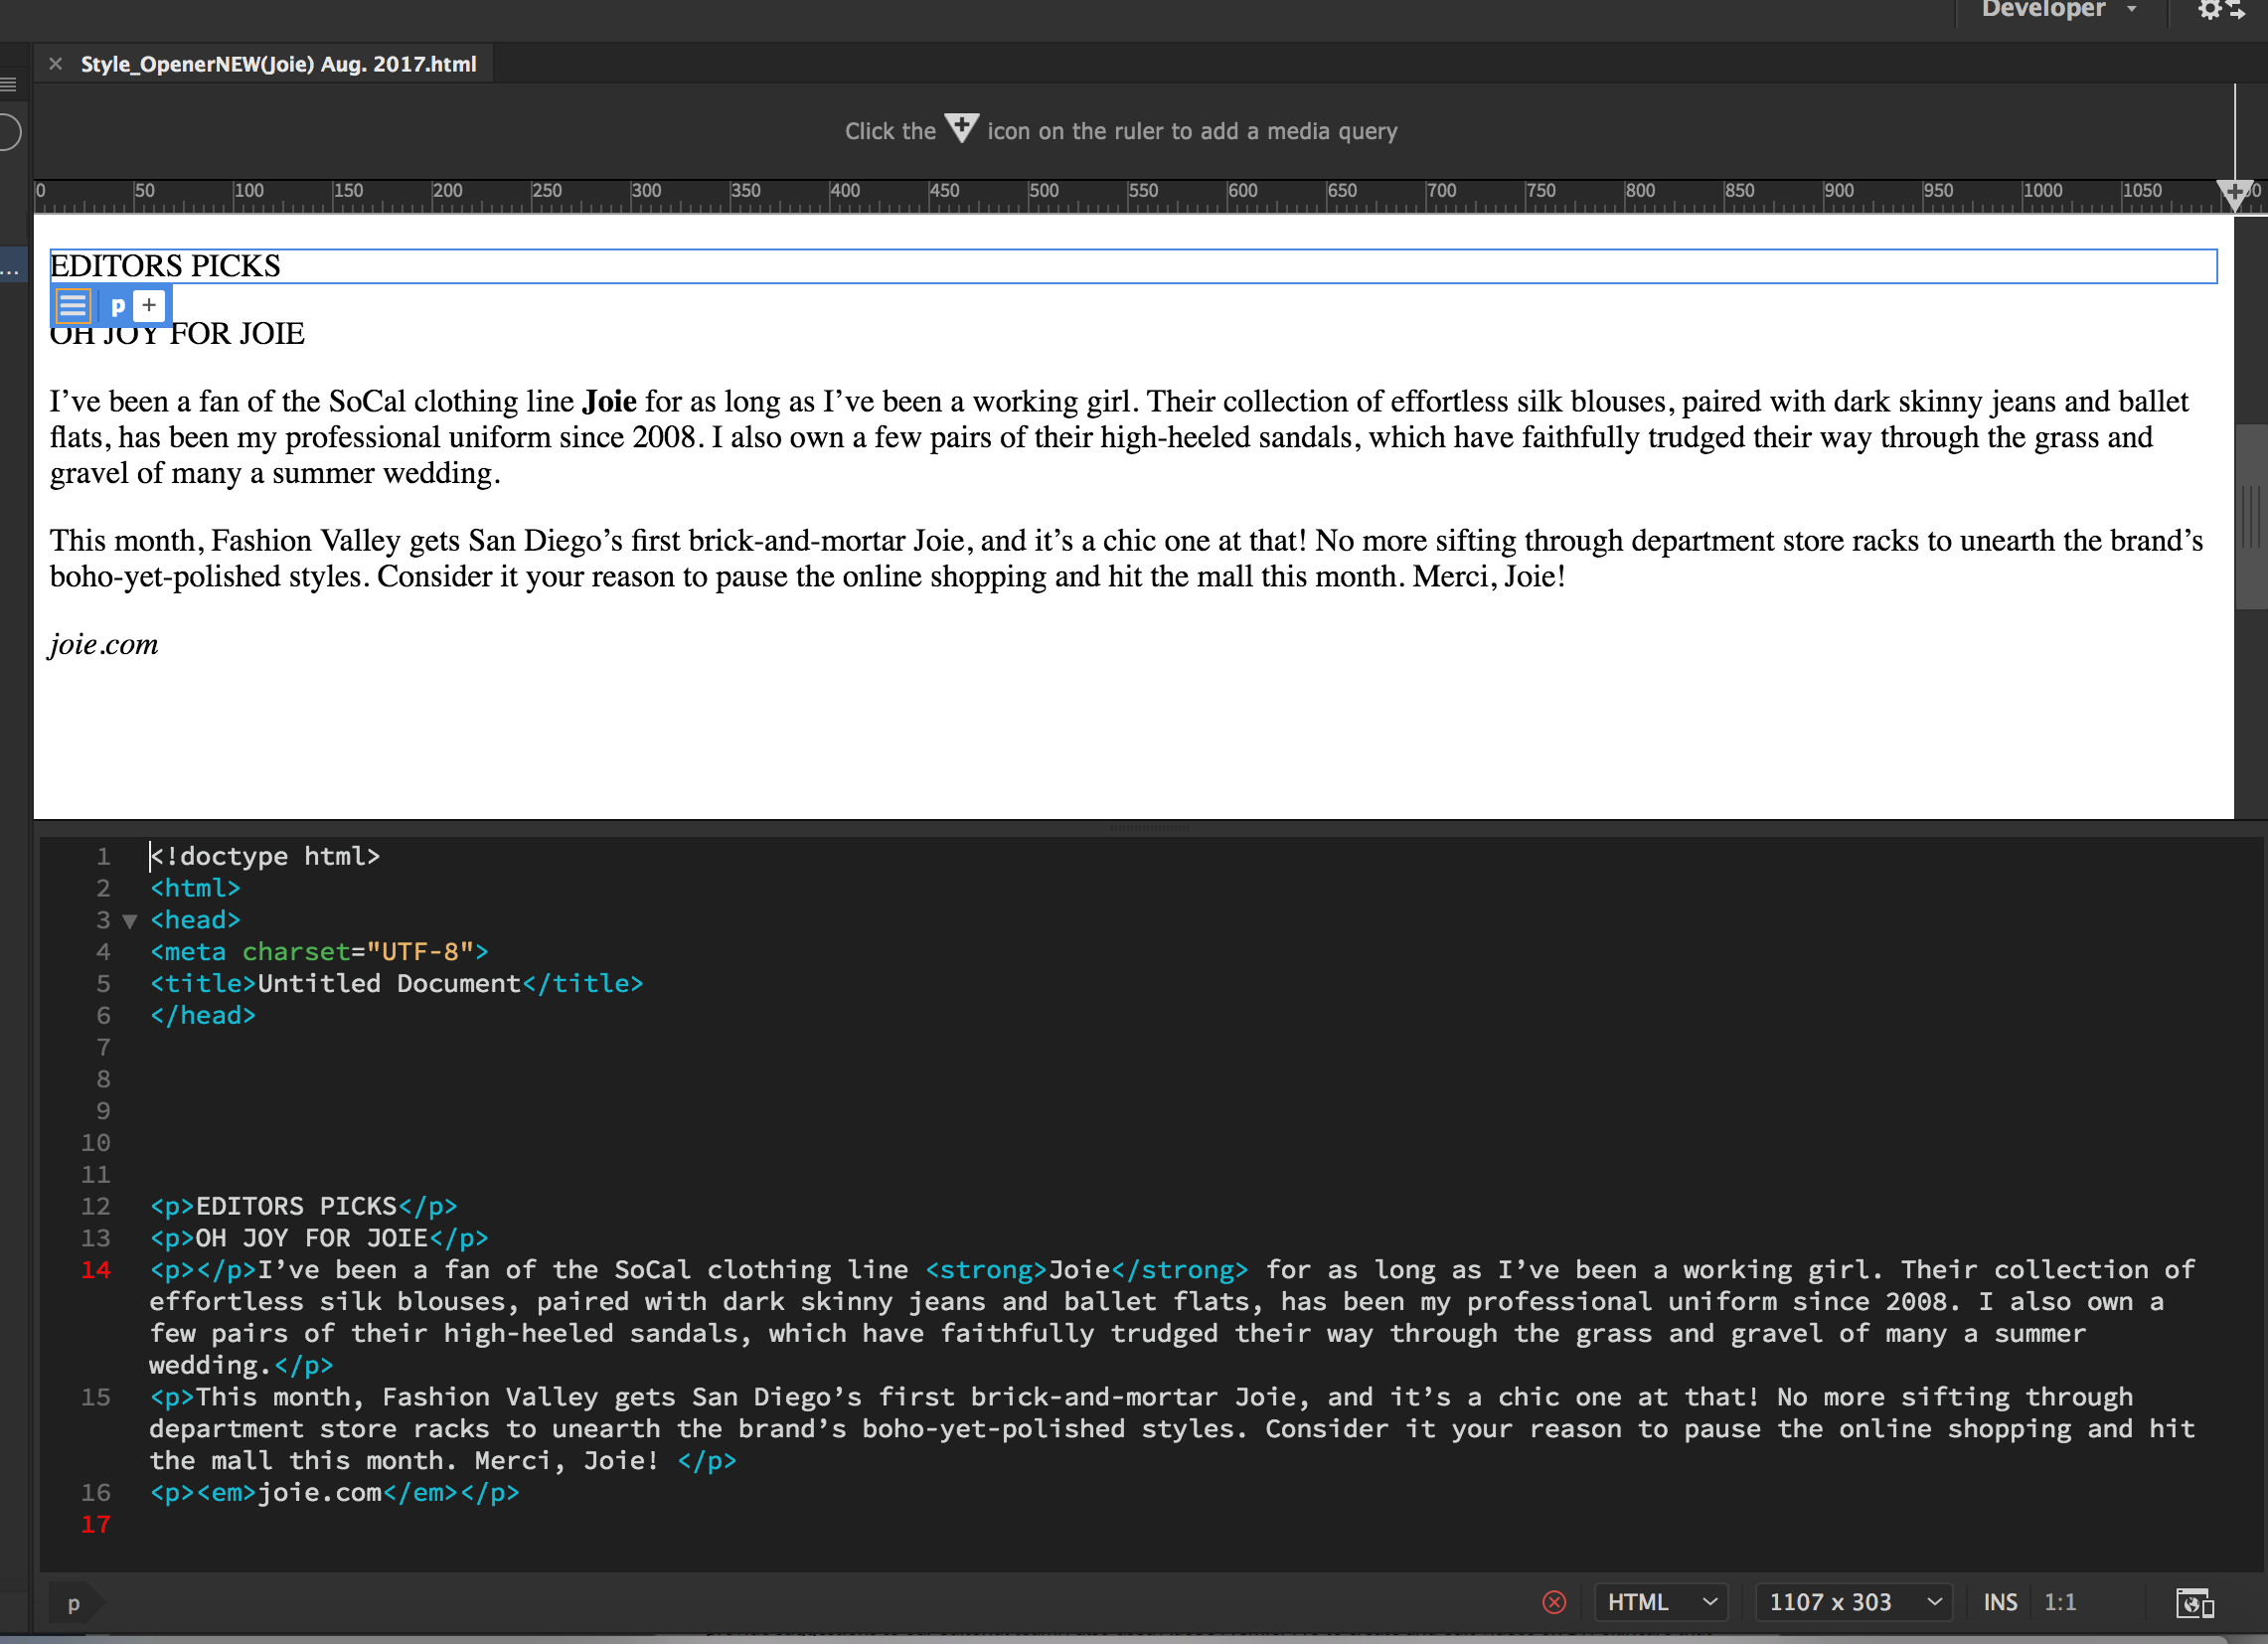Add class/ID with plus button on element display

pyautogui.click(x=149, y=305)
